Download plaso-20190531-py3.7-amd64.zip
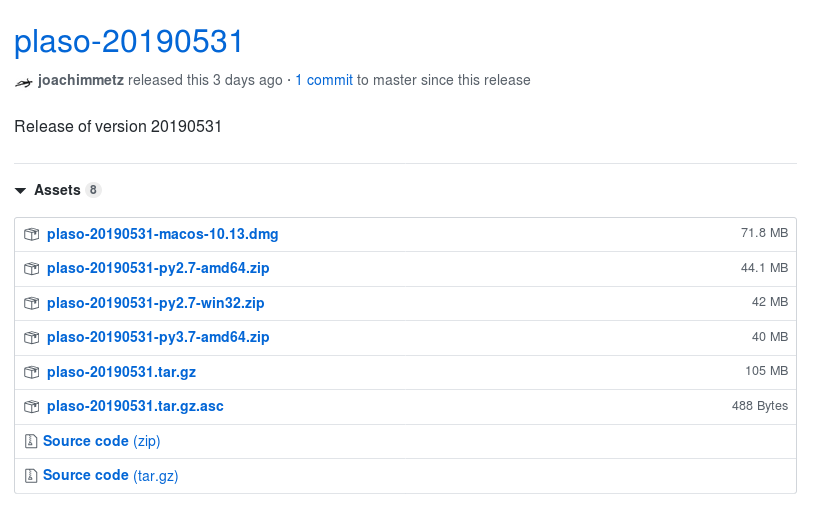Viewport: 819px width, 513px height. pyautogui.click(x=158, y=337)
